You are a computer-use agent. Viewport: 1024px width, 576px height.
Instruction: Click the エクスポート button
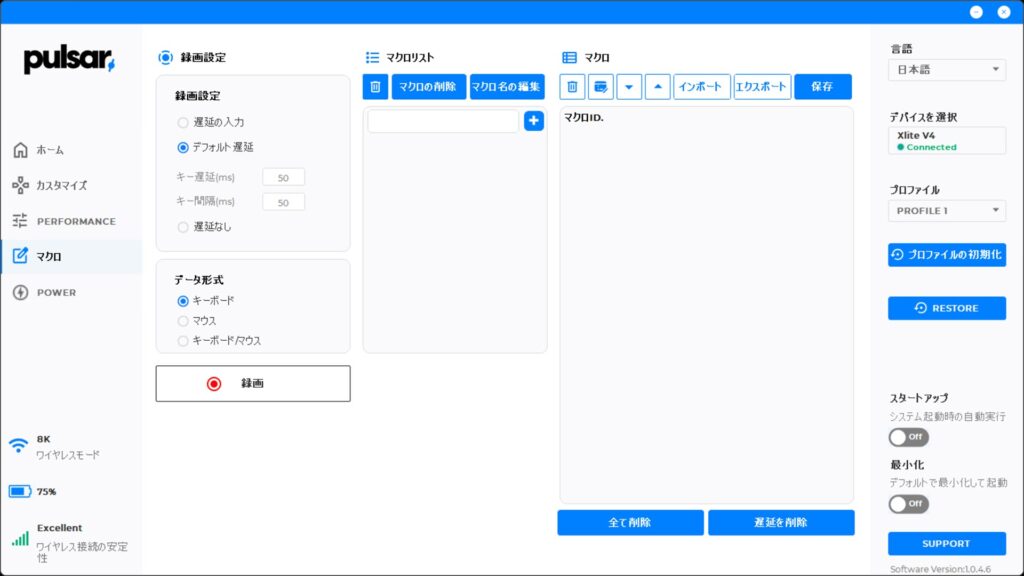point(761,87)
